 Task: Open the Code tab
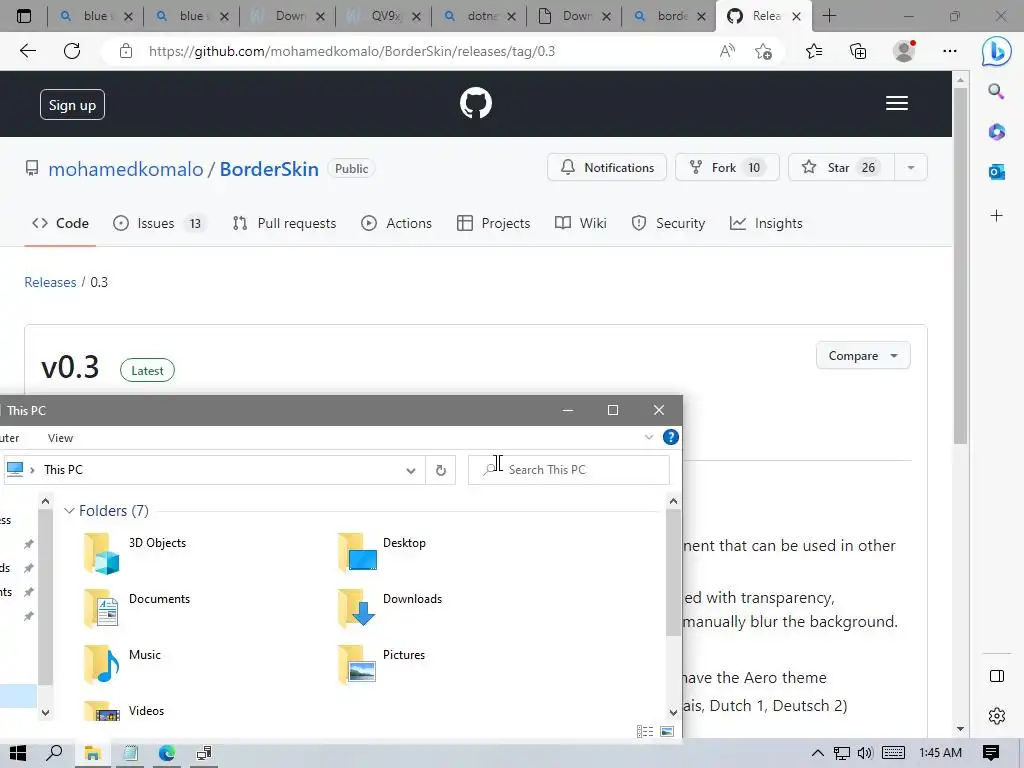pos(60,223)
